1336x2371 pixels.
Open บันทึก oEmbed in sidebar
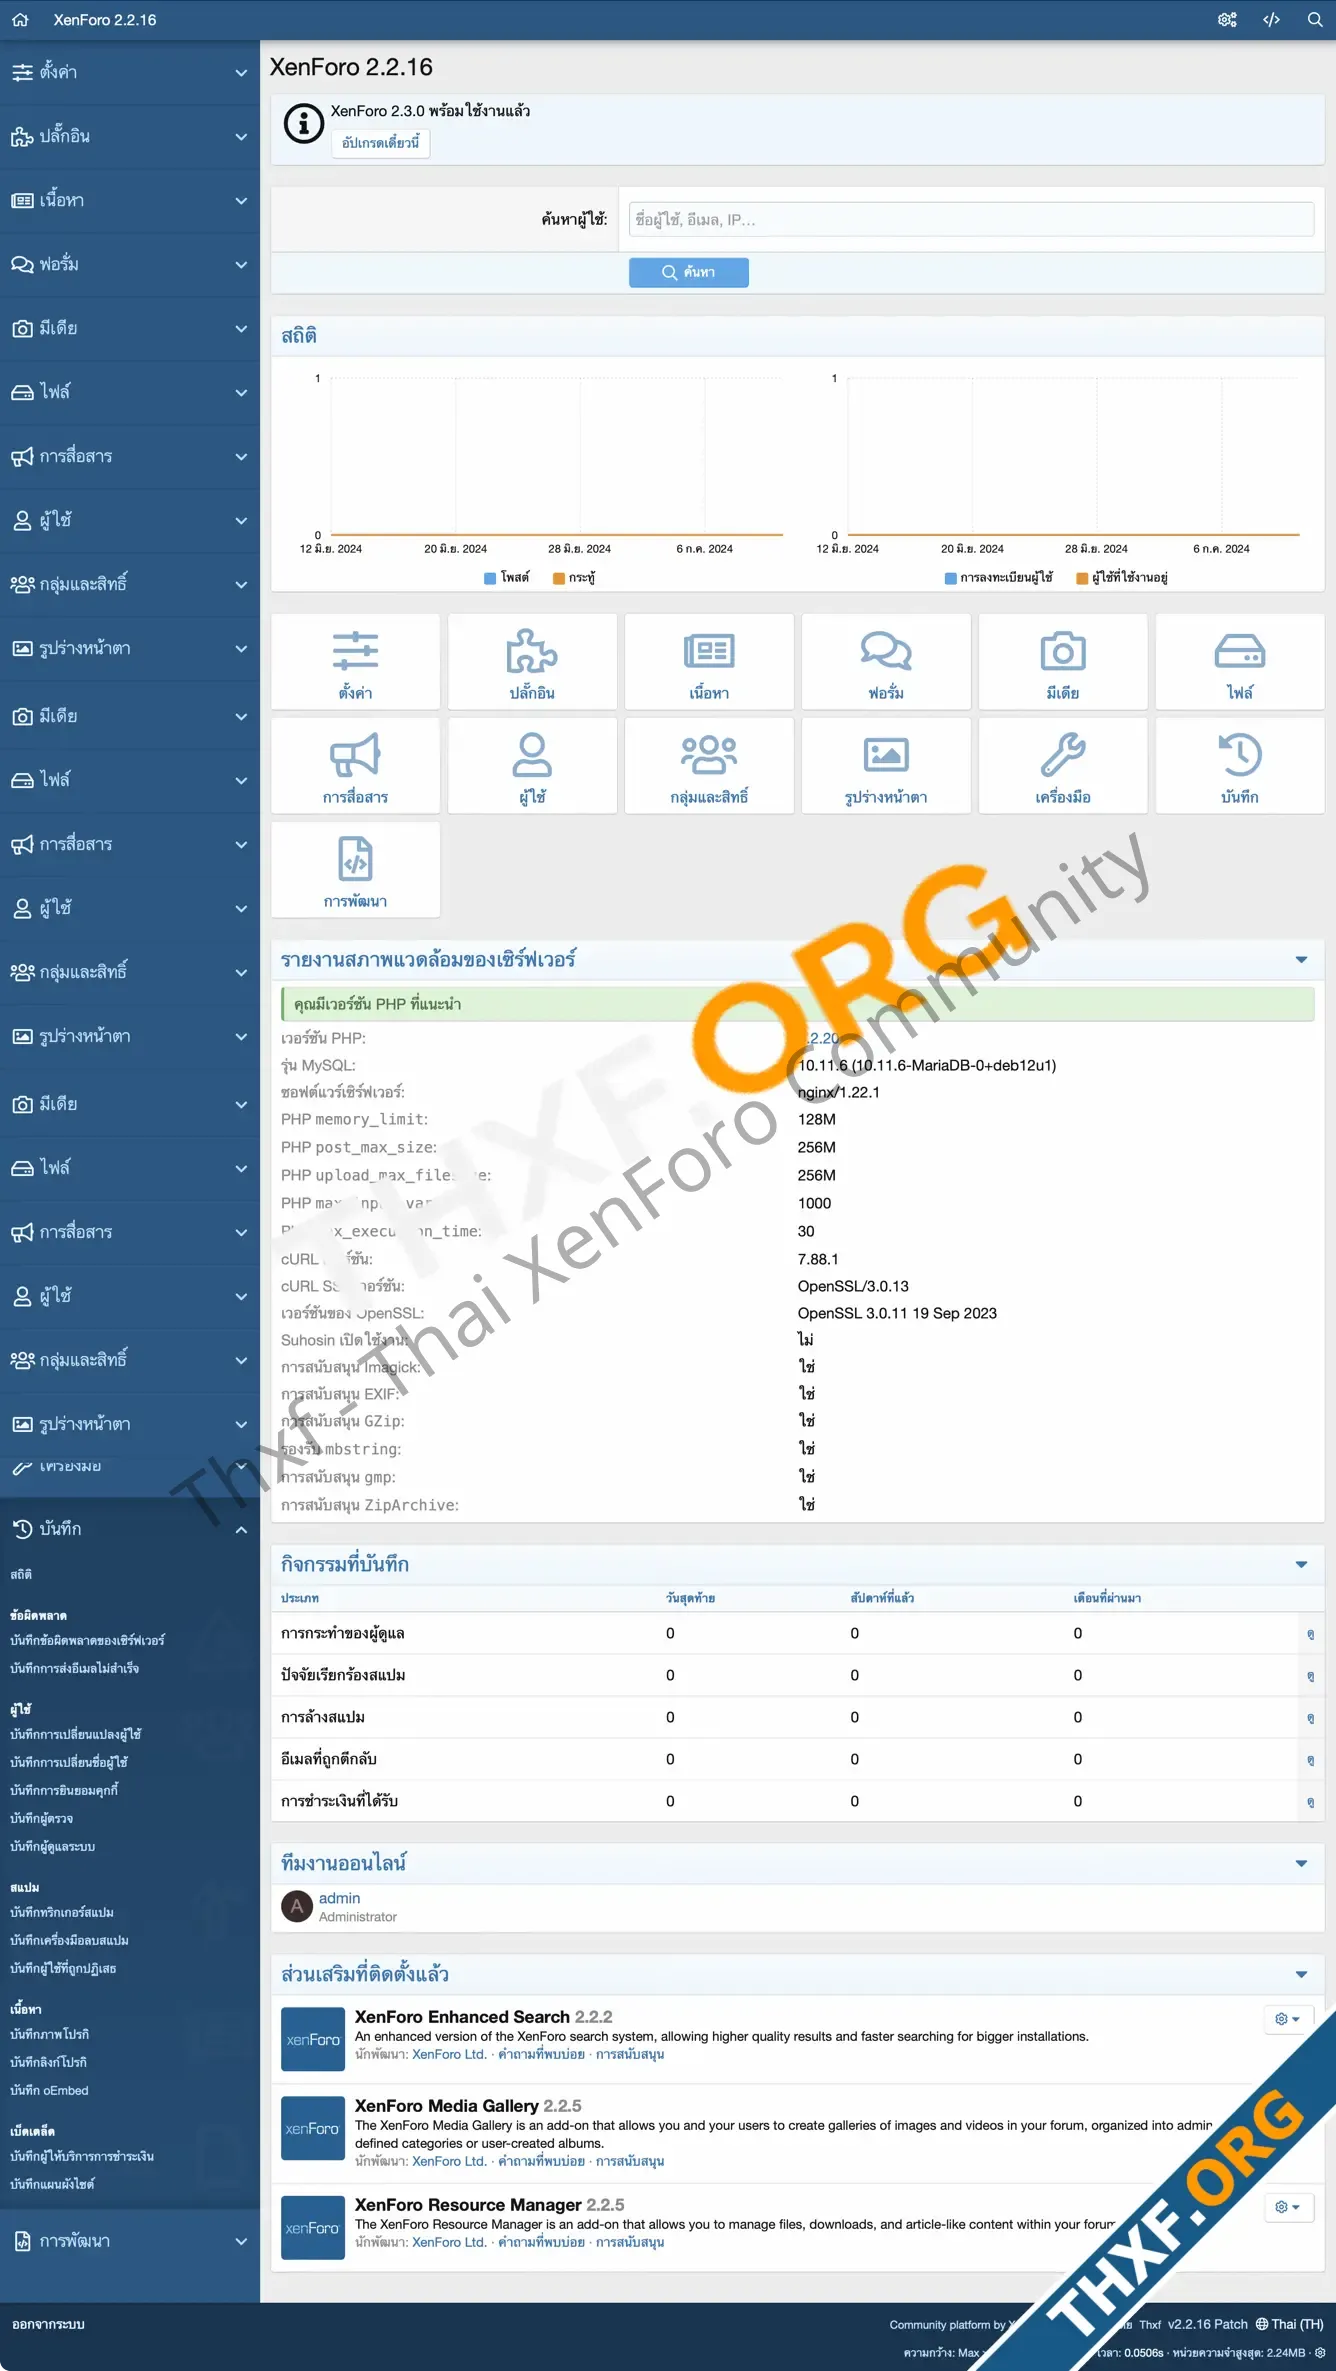tap(49, 2090)
